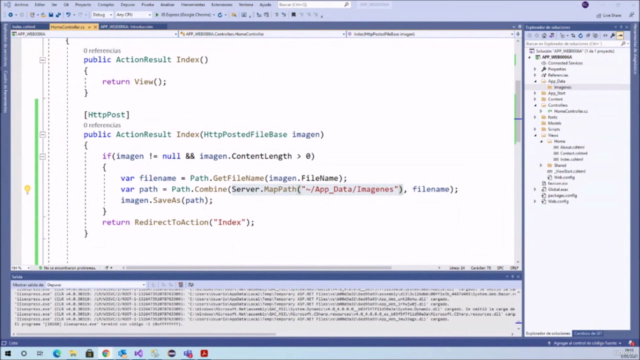This screenshot has height=360, width=640.
Task: Open the Proyecto menu
Action: coord(83,4)
